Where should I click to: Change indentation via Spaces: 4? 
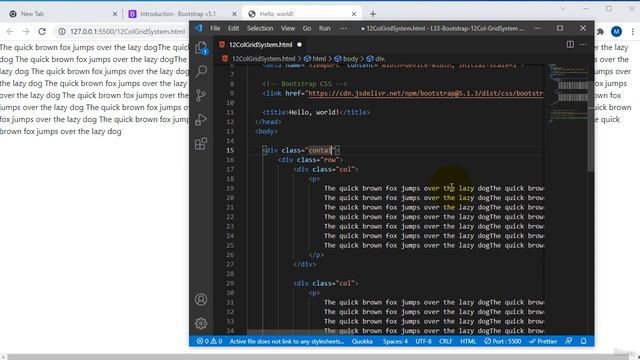click(395, 341)
